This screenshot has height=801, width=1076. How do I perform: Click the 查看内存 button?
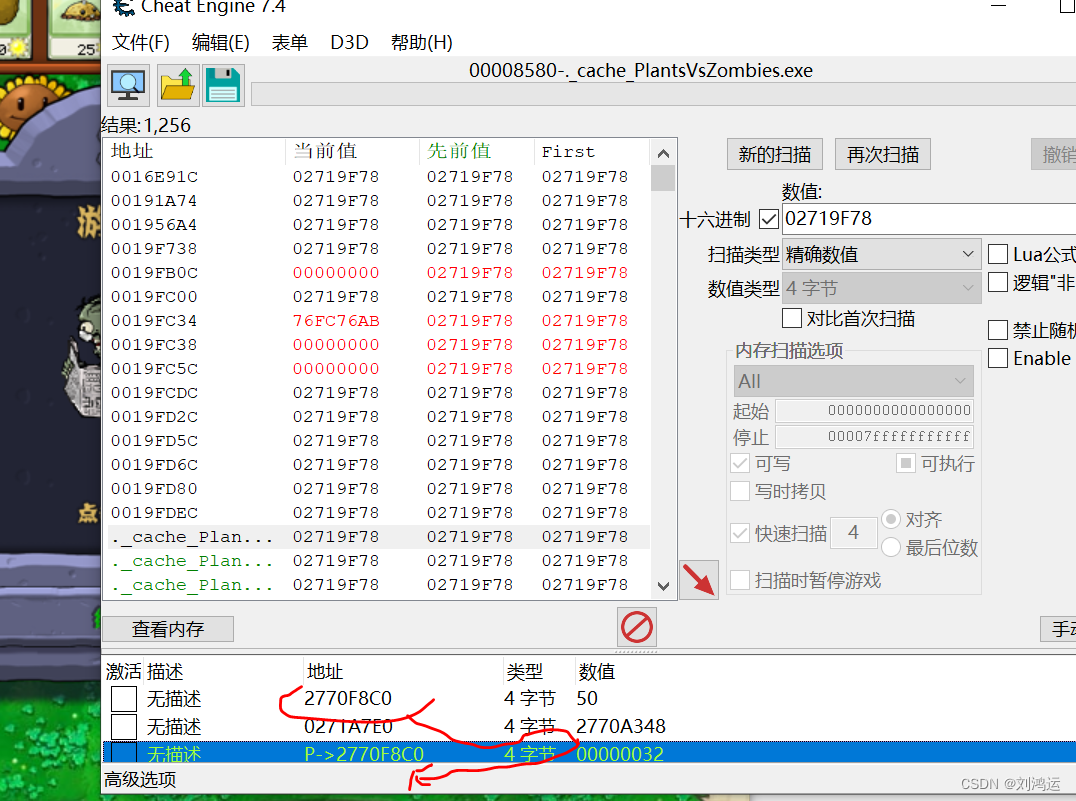coord(168,629)
